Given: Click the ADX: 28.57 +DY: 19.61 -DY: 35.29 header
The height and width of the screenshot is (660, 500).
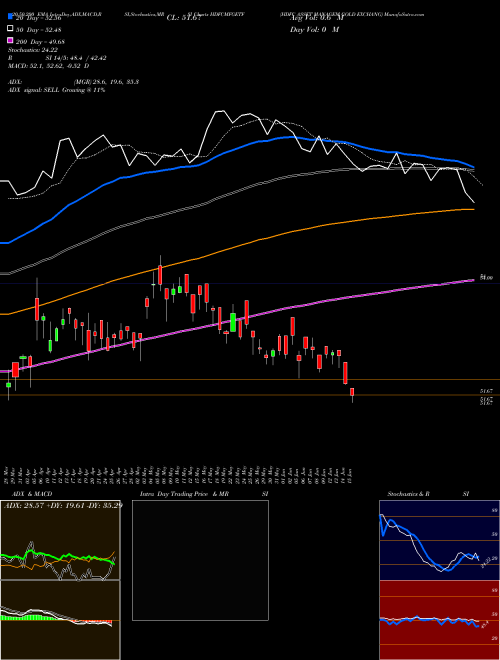Looking at the screenshot, I should [63, 505].
